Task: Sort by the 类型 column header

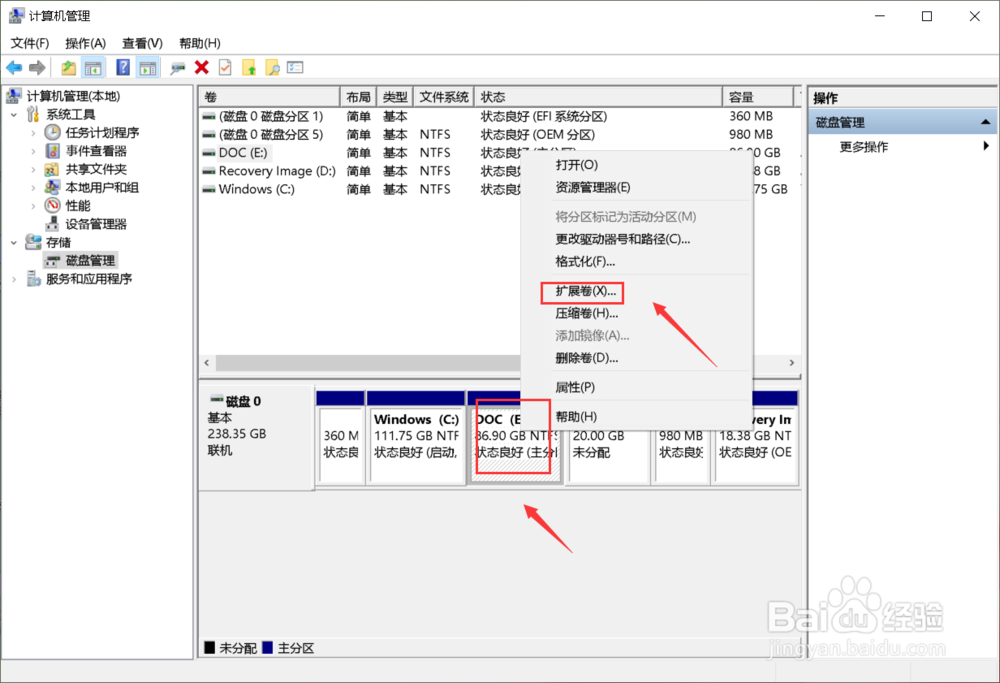Action: 395,97
